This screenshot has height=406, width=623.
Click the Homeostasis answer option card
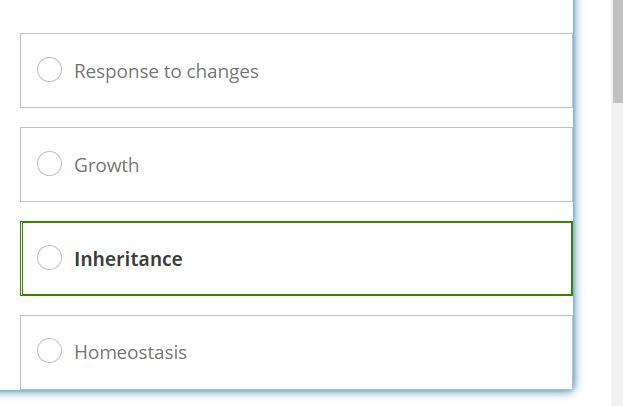click(x=400, y=352)
